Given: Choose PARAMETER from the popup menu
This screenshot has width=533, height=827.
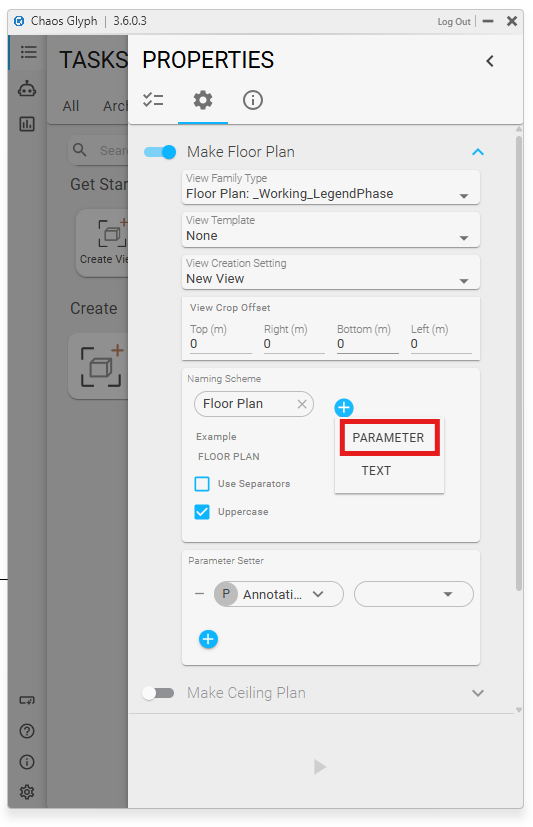Looking at the screenshot, I should coord(389,437).
